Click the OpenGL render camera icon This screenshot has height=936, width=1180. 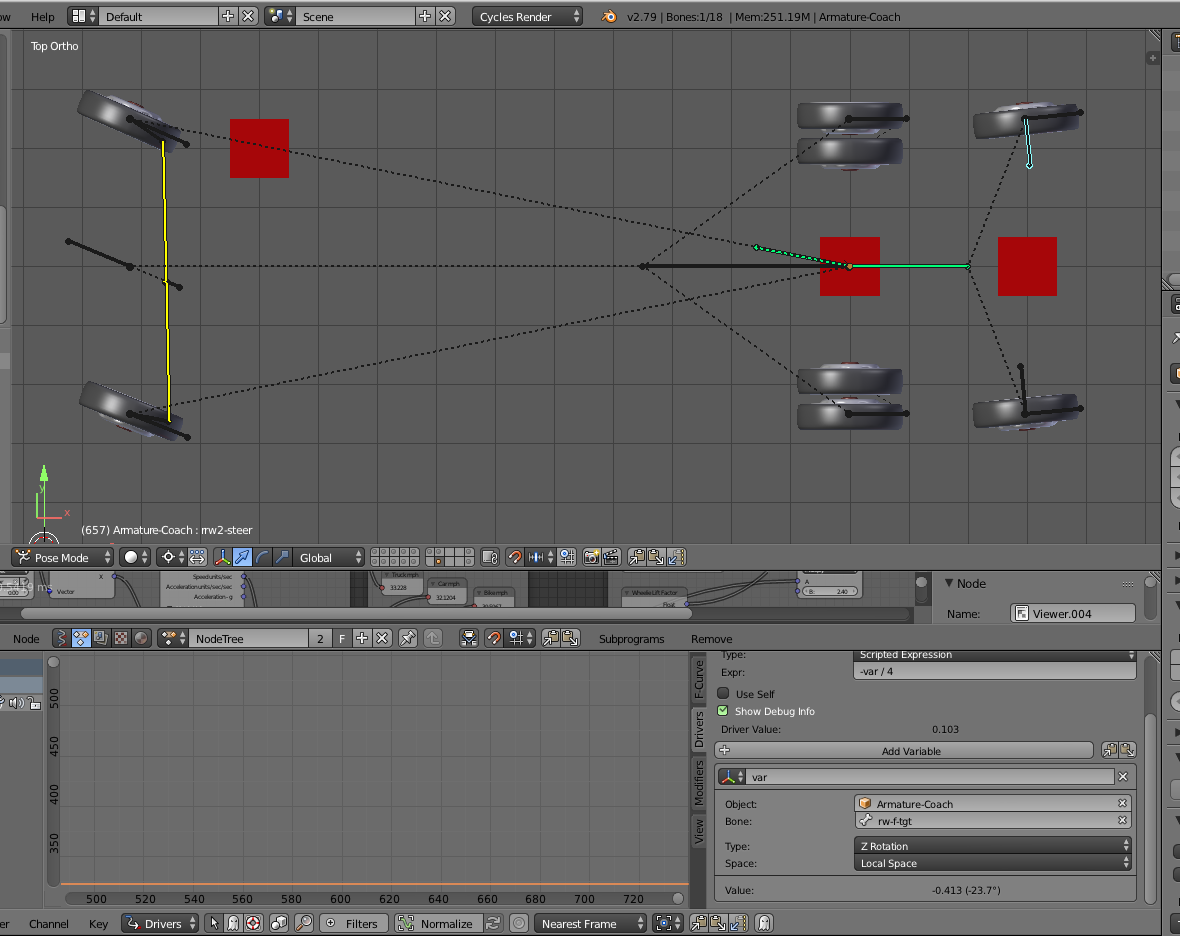point(591,558)
